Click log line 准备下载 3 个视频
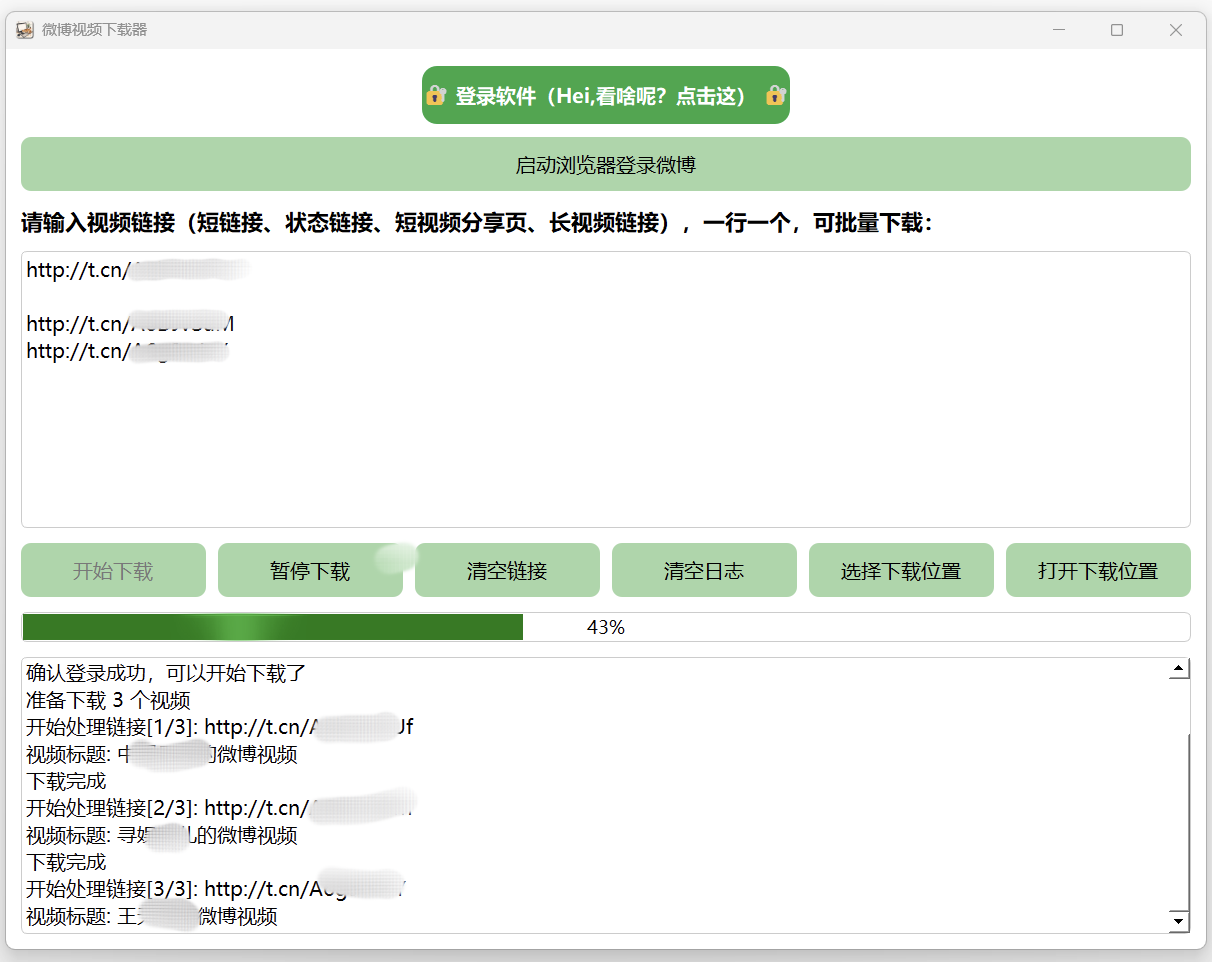The image size is (1212, 962). [108, 700]
